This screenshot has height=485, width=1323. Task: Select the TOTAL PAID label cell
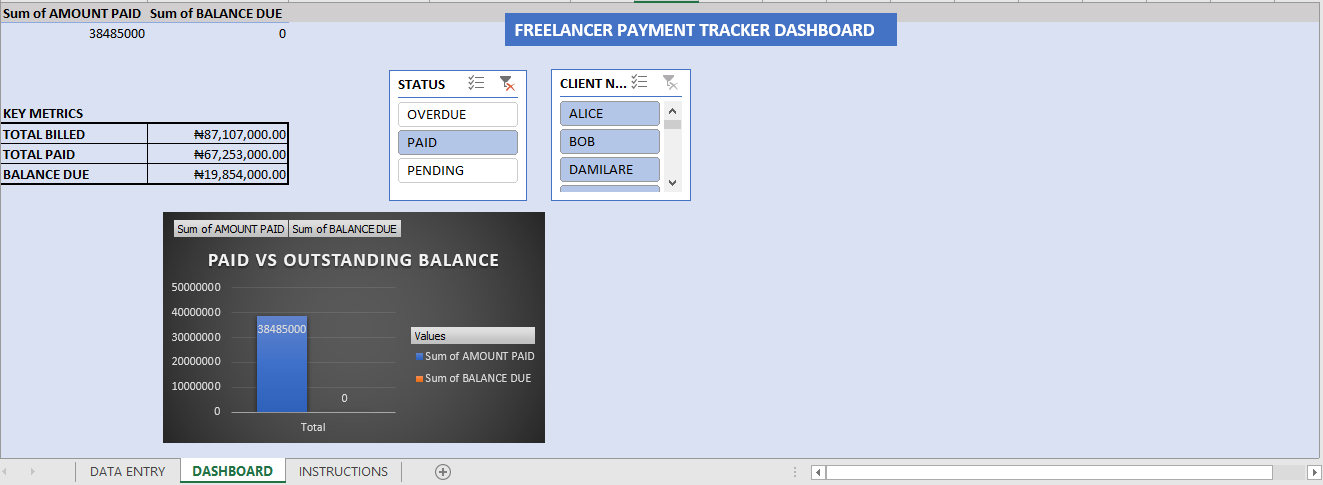pyautogui.click(x=74, y=154)
